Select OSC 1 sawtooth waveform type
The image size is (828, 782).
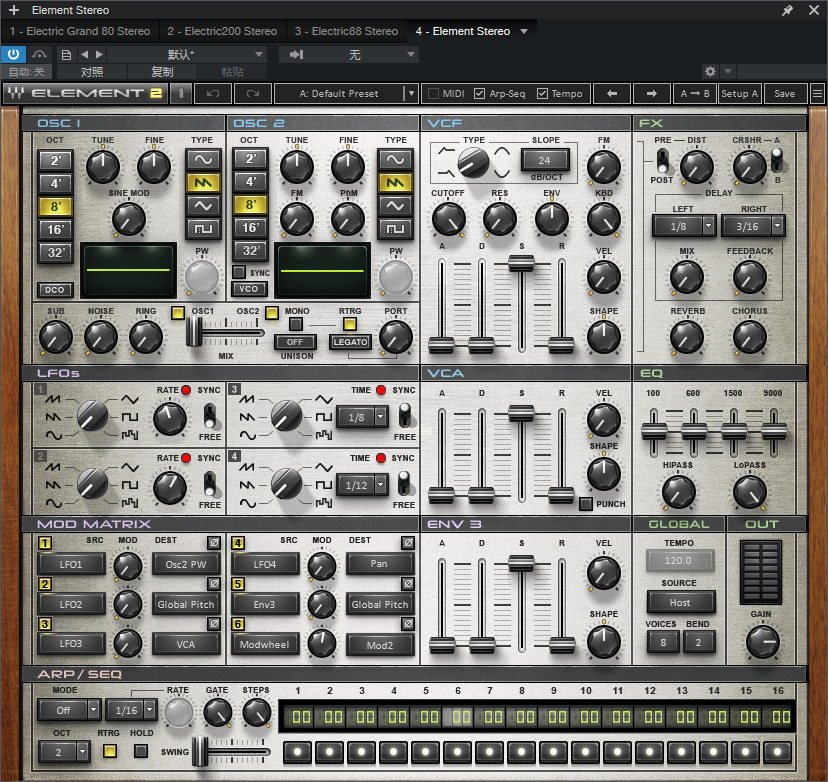click(203, 183)
